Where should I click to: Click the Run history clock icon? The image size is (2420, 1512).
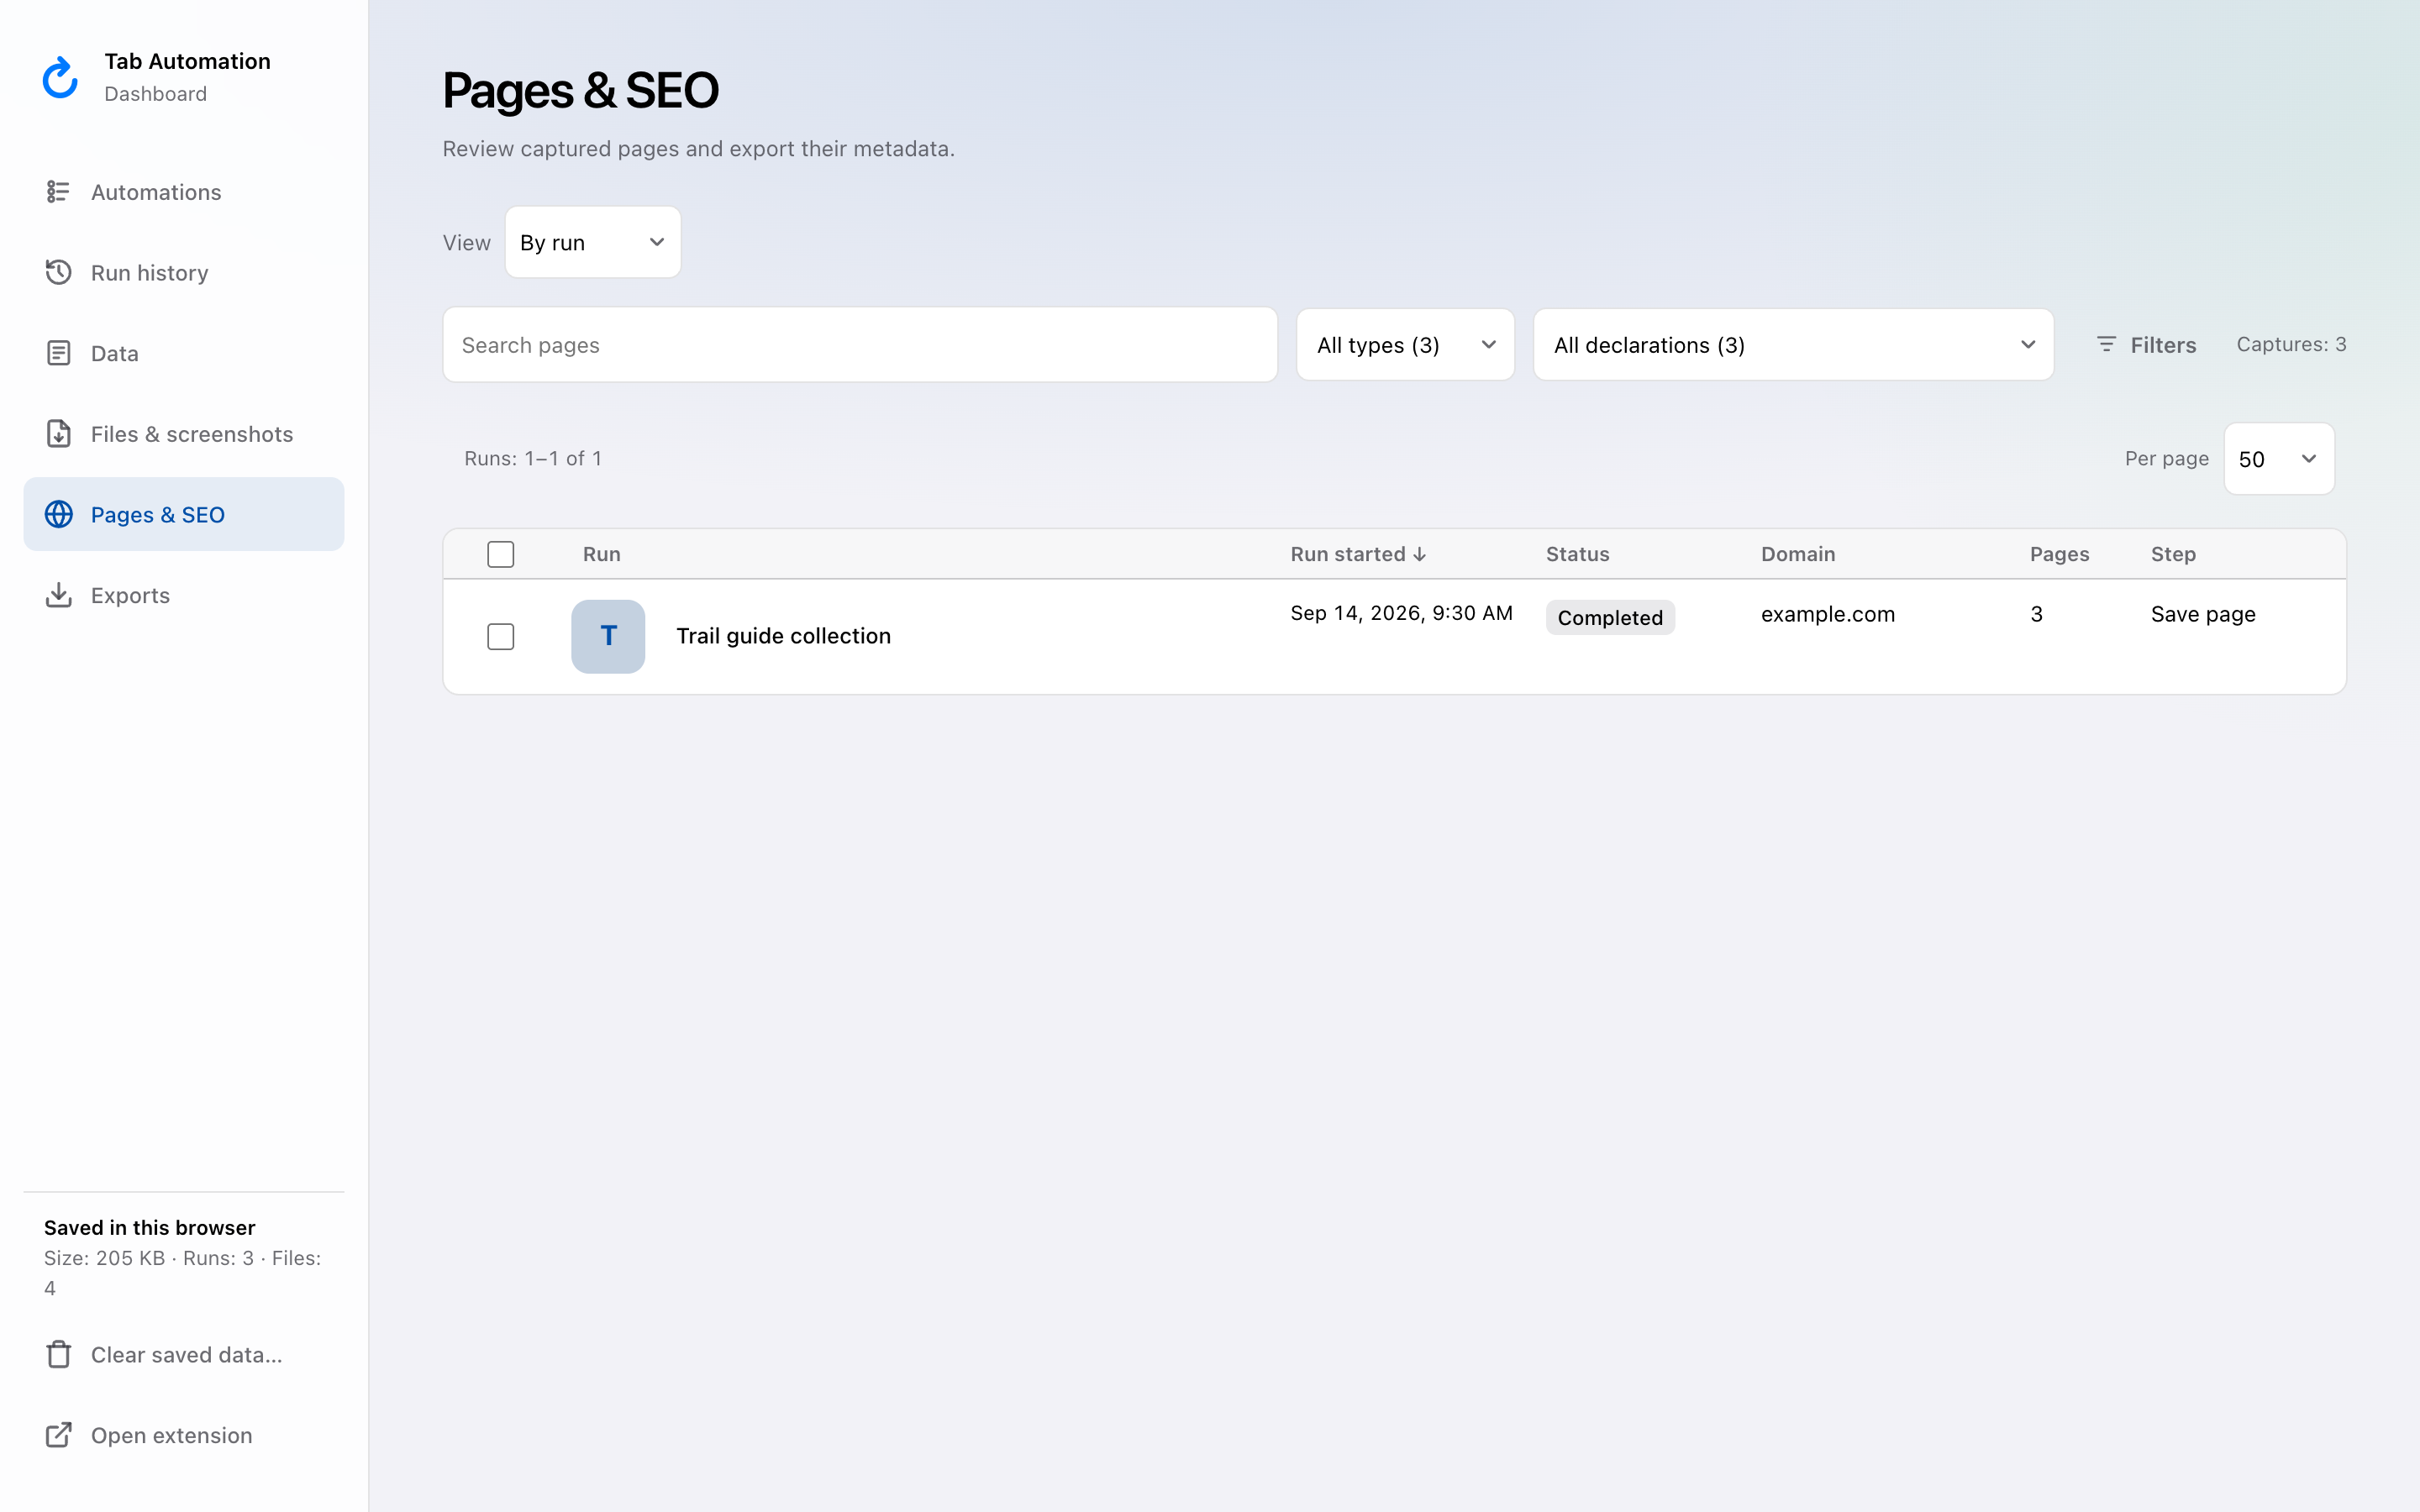pos(58,272)
